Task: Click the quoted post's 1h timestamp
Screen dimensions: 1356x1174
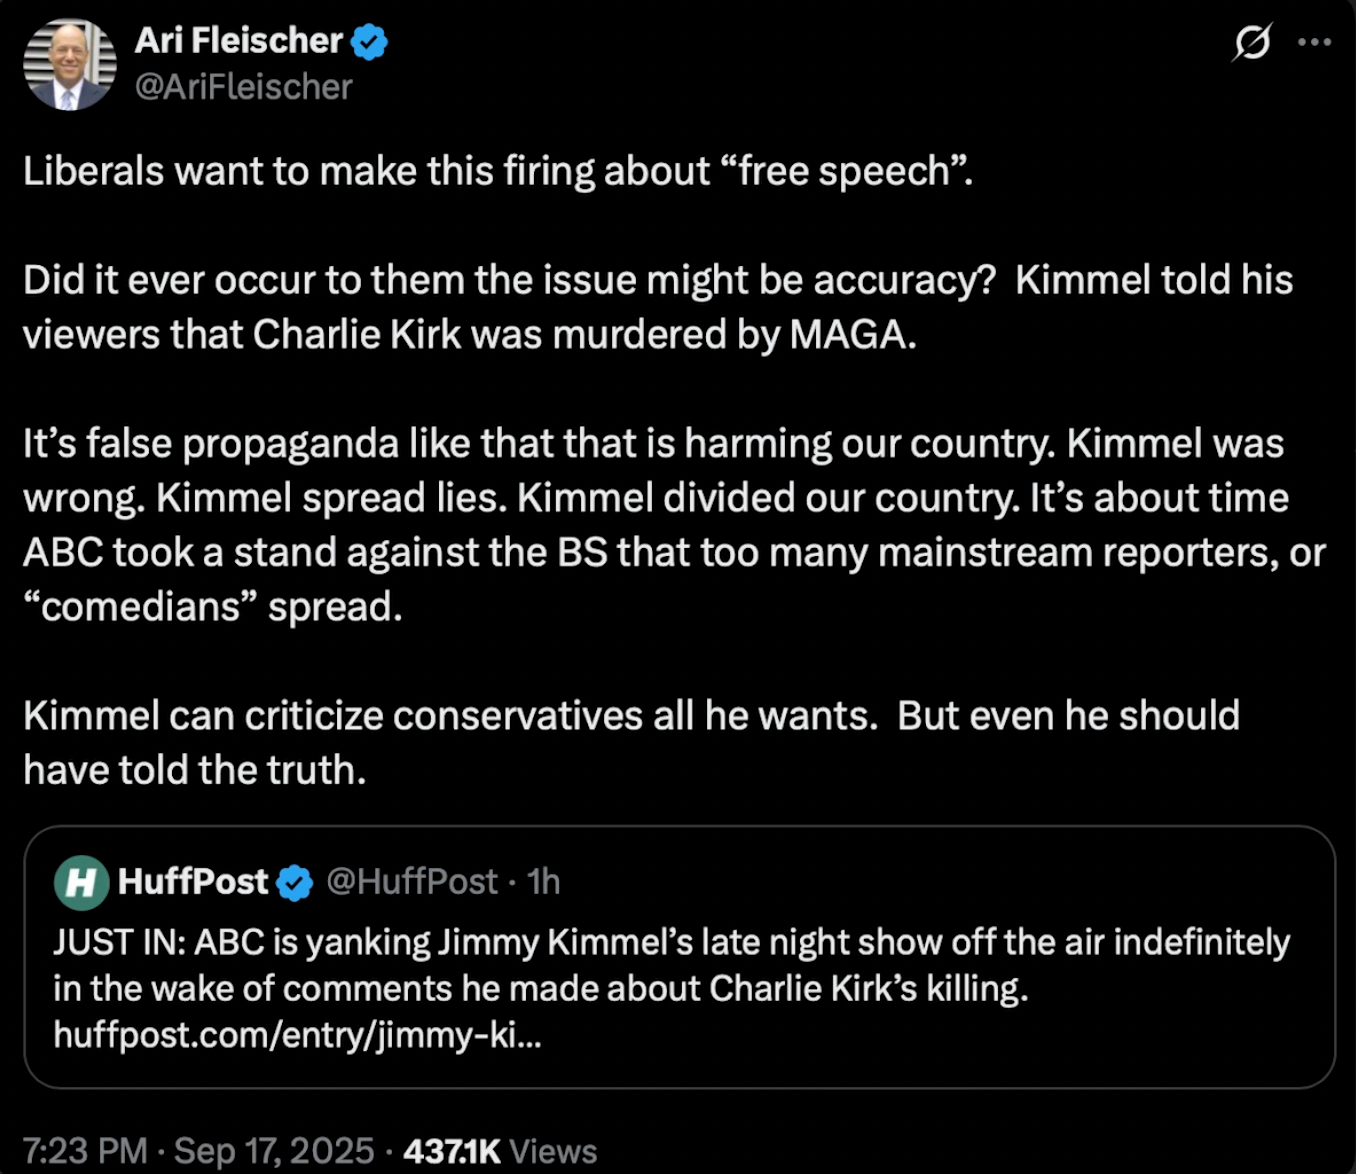Action: [544, 882]
